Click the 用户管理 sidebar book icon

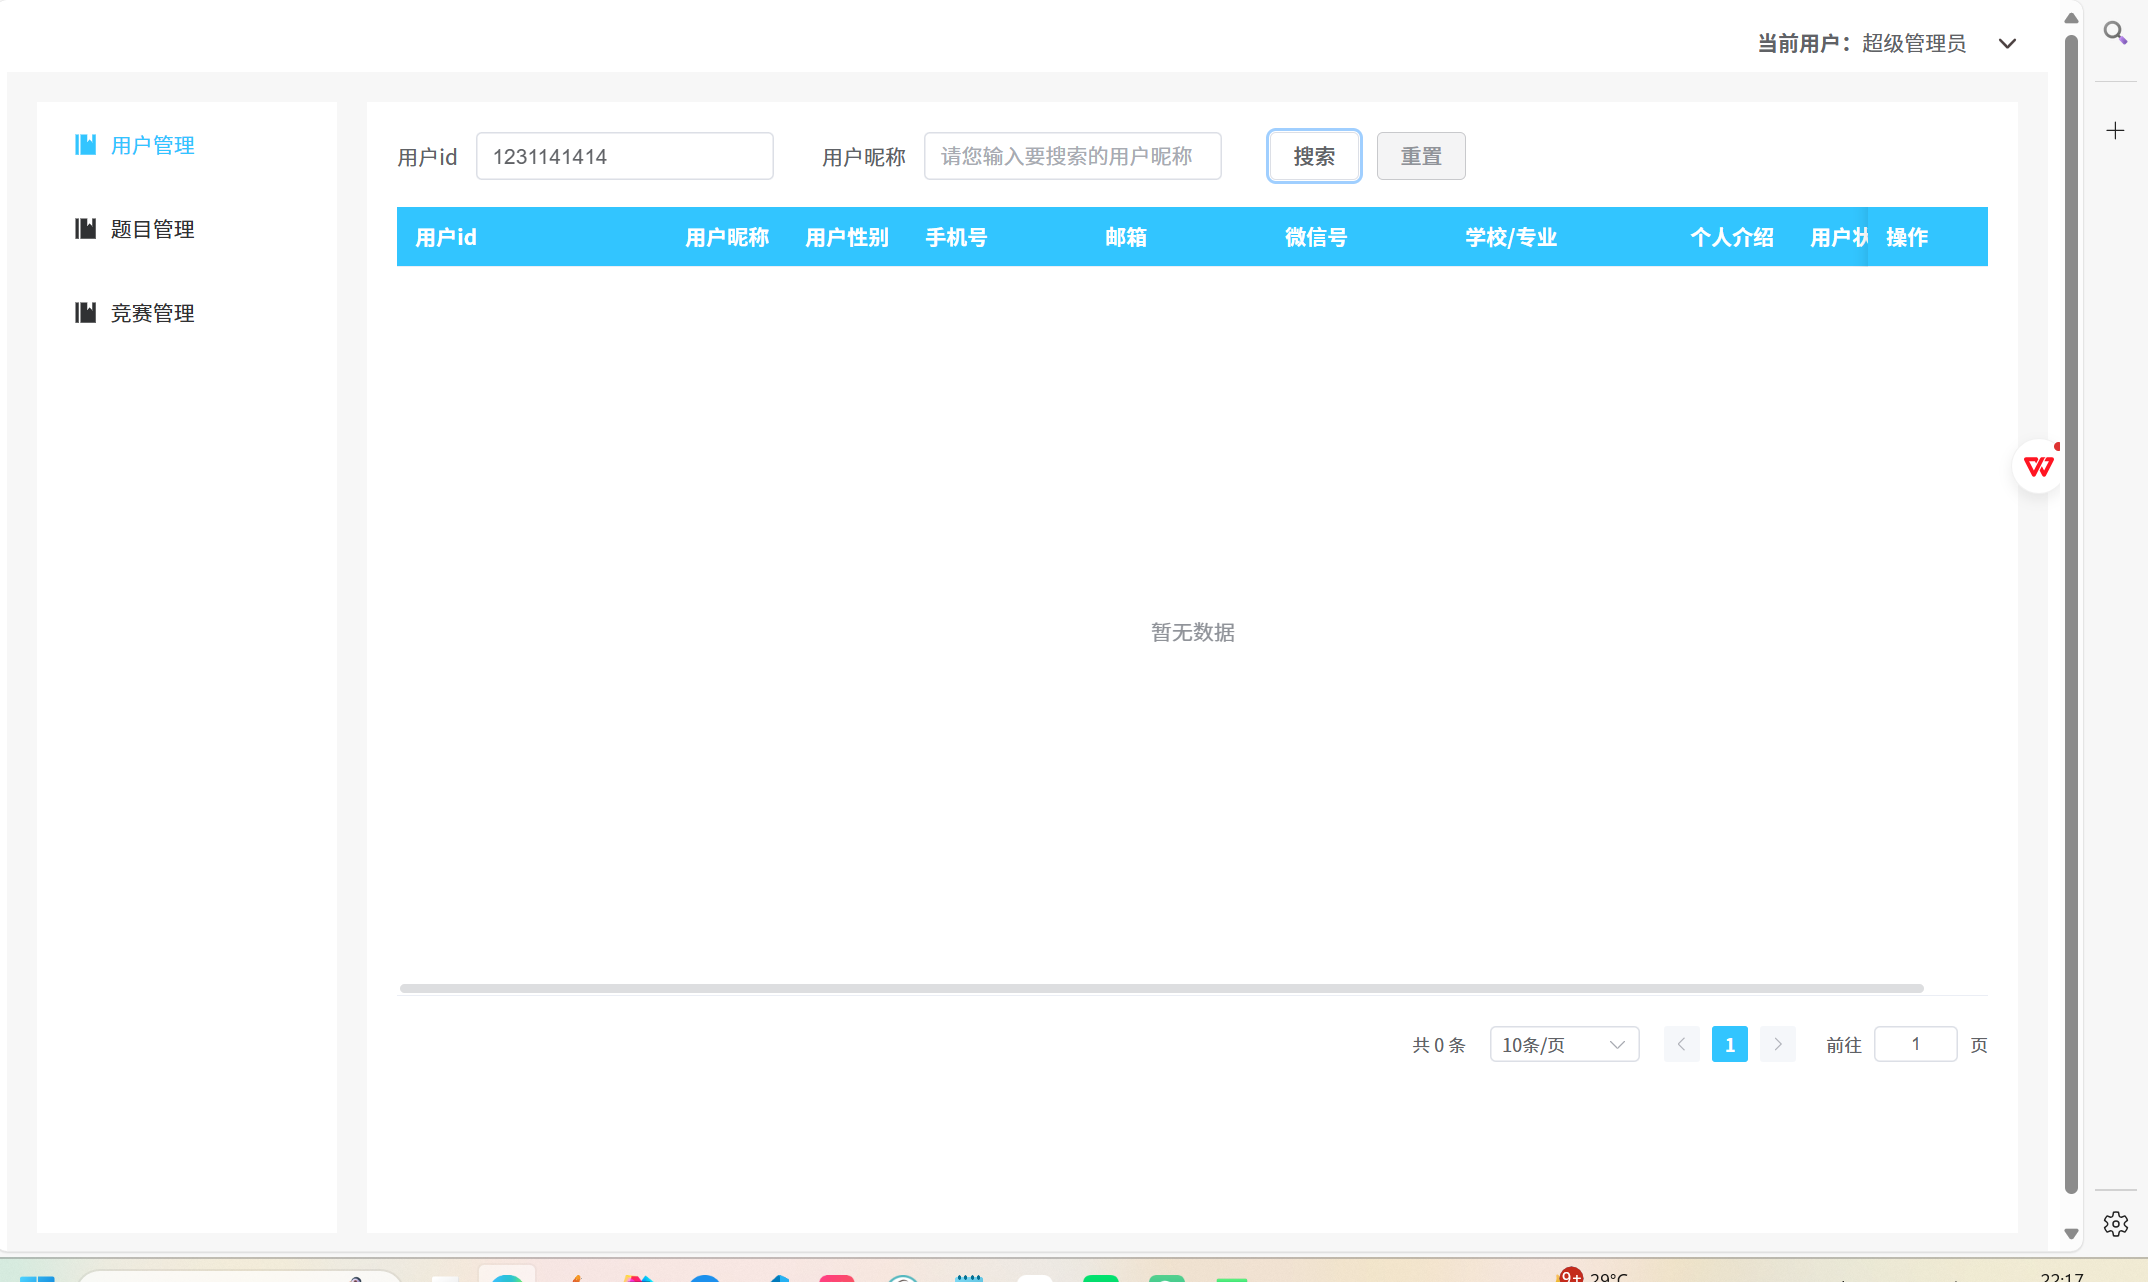click(x=86, y=145)
